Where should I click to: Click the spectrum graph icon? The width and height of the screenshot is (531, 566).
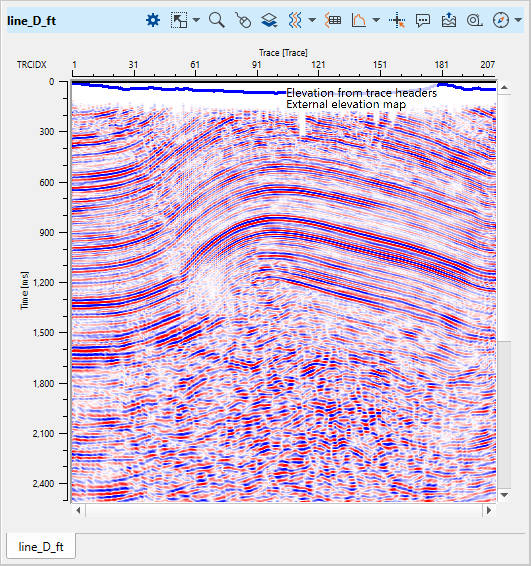click(x=358, y=20)
